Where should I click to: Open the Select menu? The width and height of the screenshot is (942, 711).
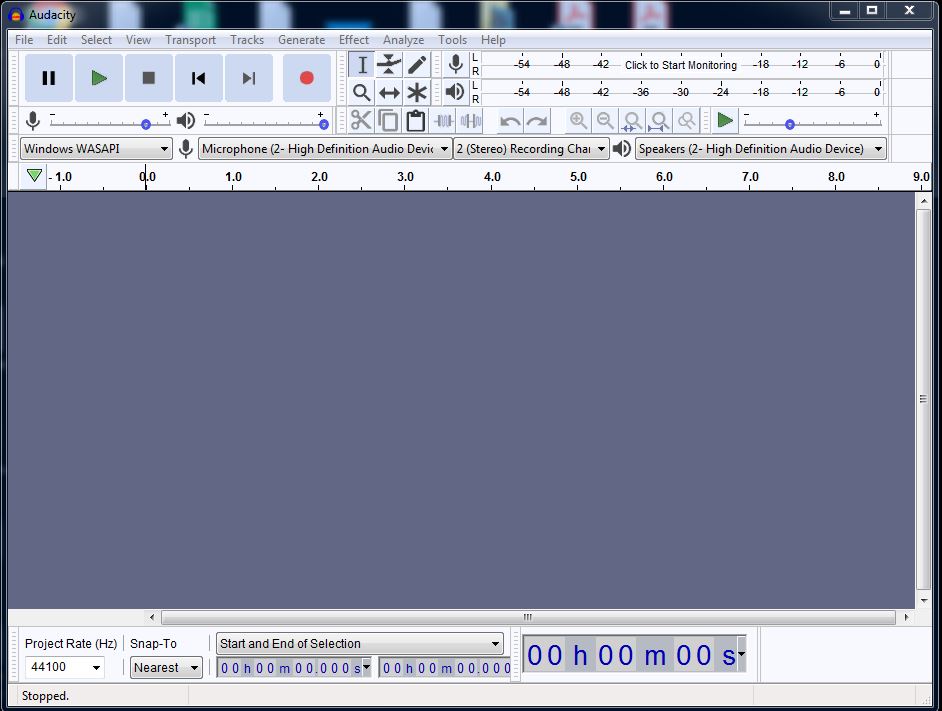coord(96,40)
